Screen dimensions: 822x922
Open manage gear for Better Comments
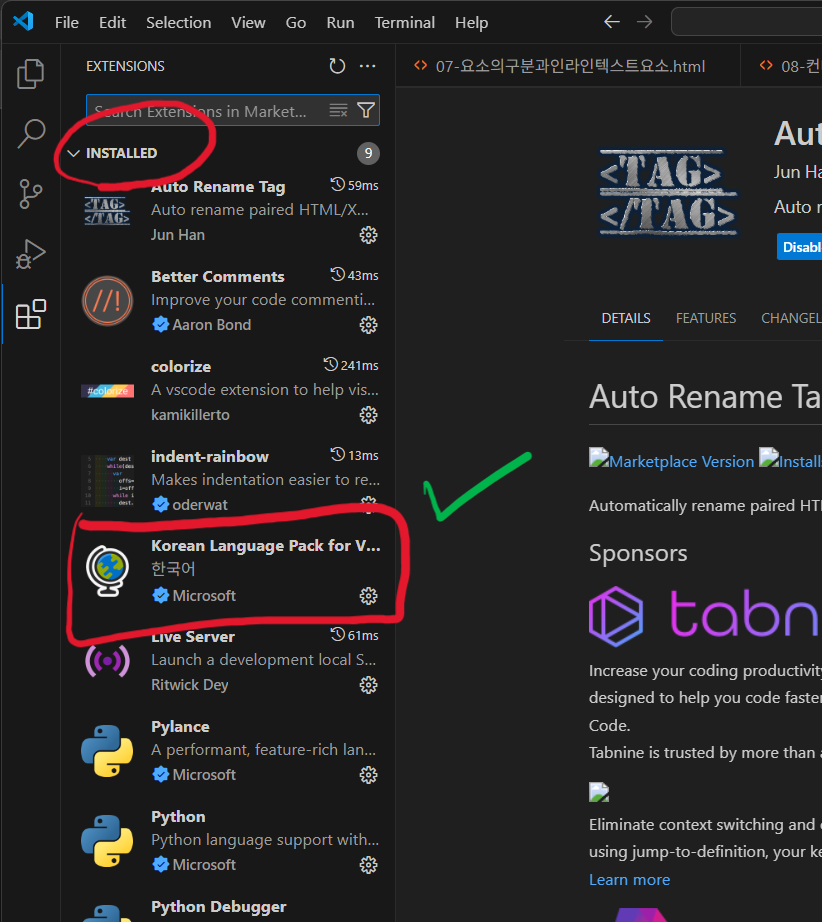point(368,325)
